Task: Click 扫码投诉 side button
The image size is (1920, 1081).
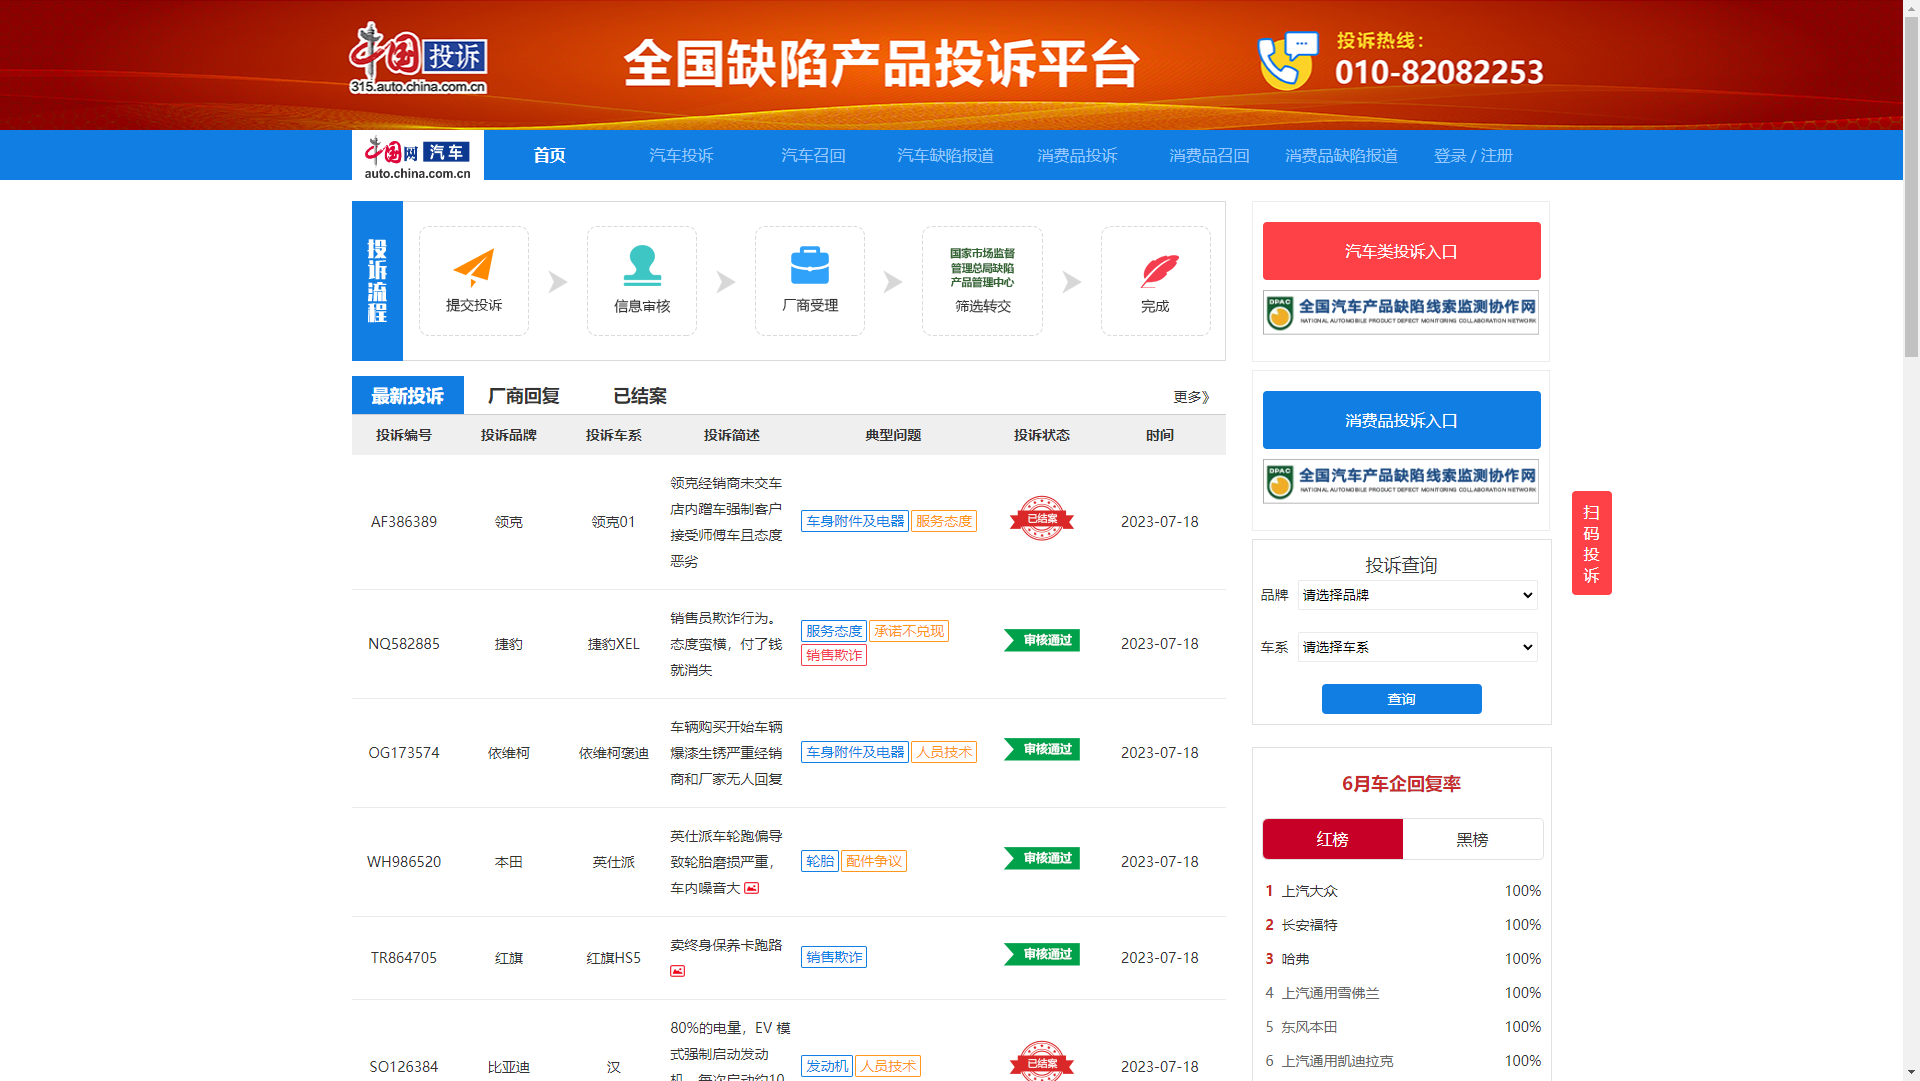Action: coord(1591,543)
